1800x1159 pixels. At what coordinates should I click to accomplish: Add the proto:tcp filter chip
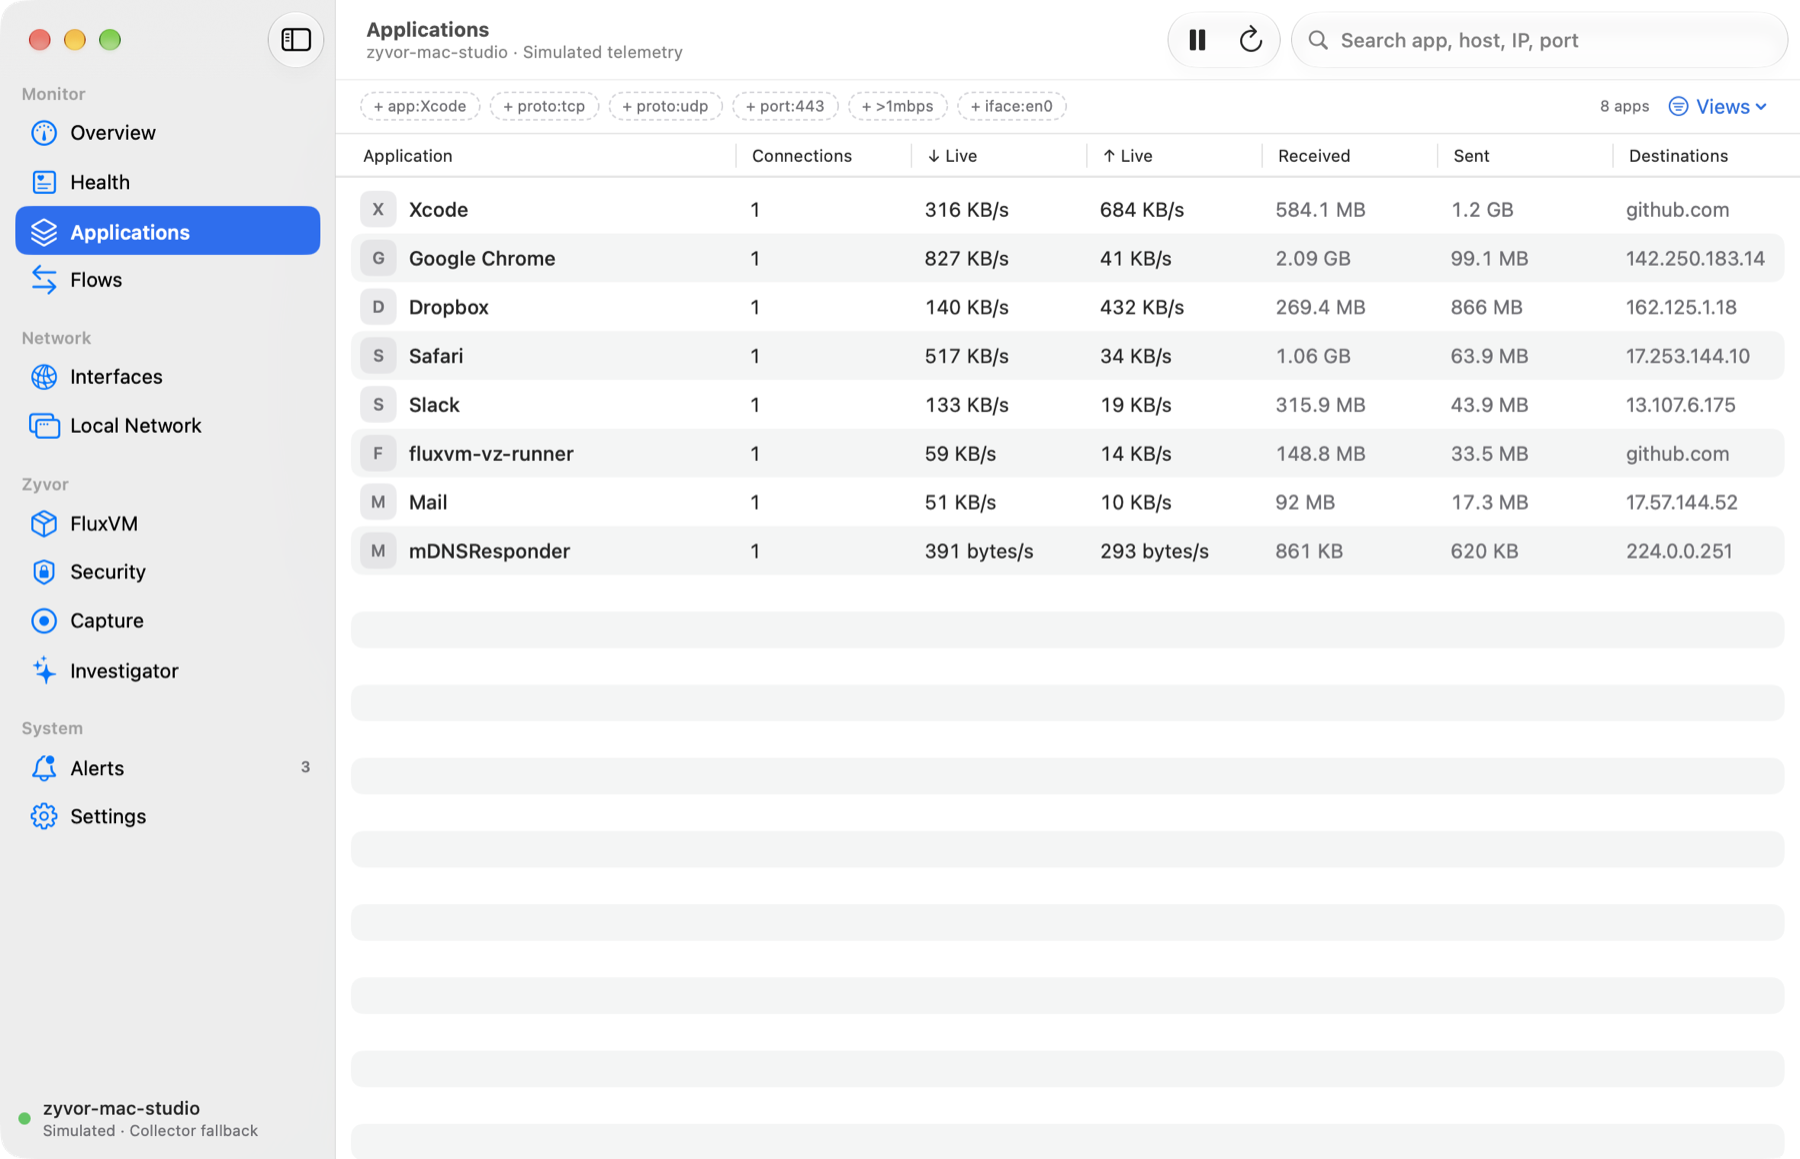click(544, 106)
